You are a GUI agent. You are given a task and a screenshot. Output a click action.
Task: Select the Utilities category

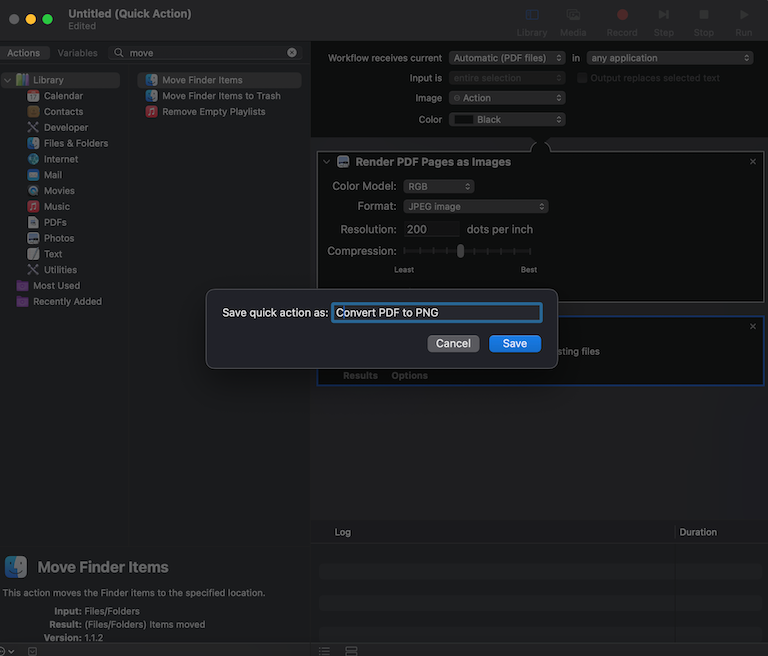click(59, 269)
